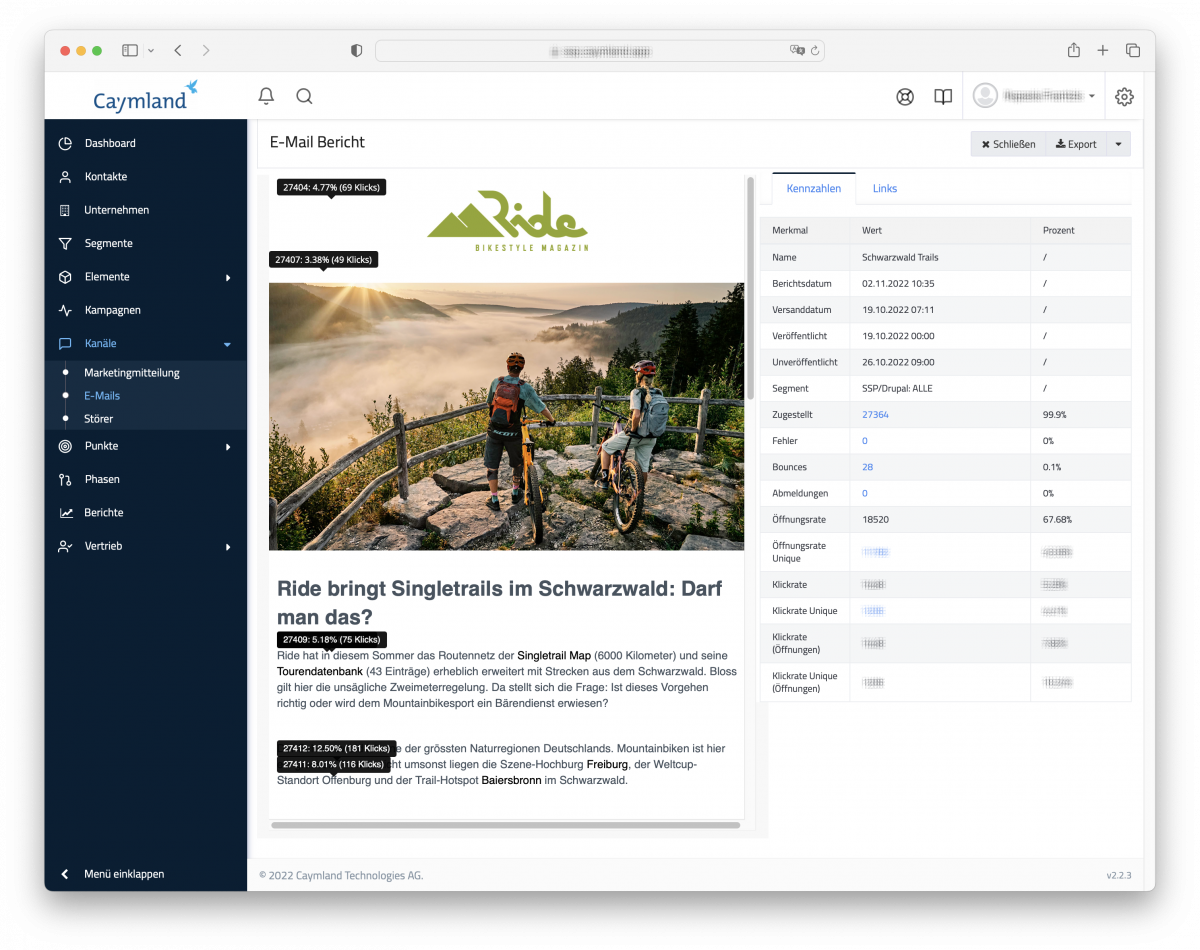Open the documentation book icon
The width and height of the screenshot is (1200, 950).
pos(943,97)
